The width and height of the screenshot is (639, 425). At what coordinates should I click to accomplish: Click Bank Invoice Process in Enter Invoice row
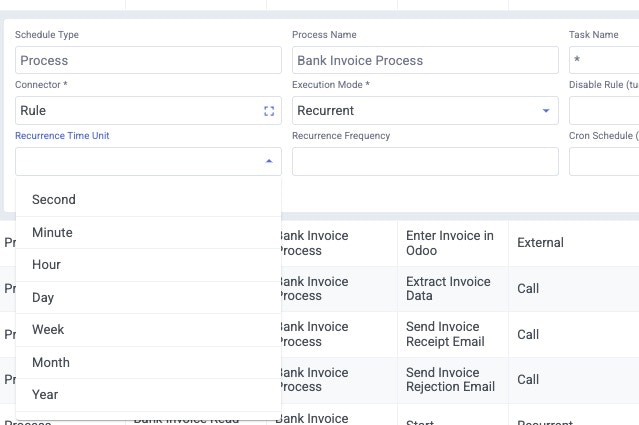click(339, 243)
